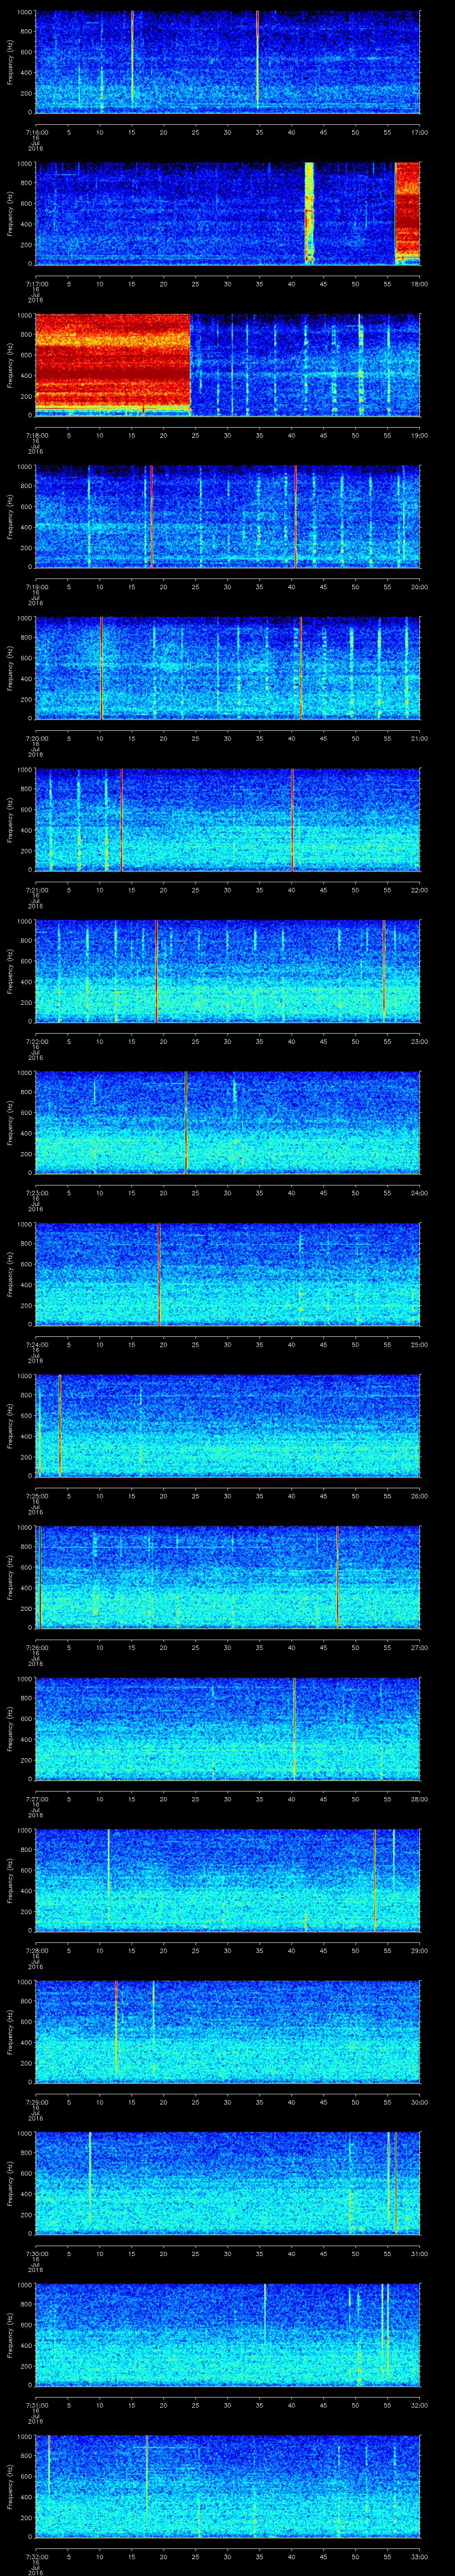Click the '25:00' end time label
The height and width of the screenshot is (2576, 455).
coord(419,1344)
